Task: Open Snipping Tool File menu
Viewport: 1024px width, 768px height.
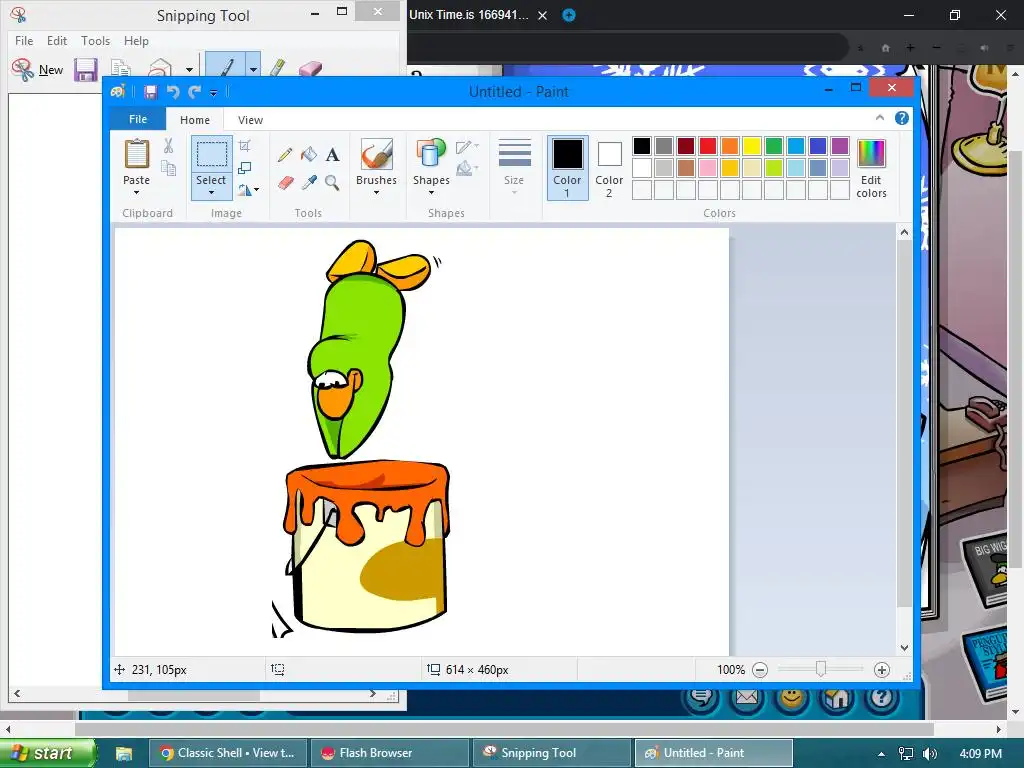Action: (24, 40)
